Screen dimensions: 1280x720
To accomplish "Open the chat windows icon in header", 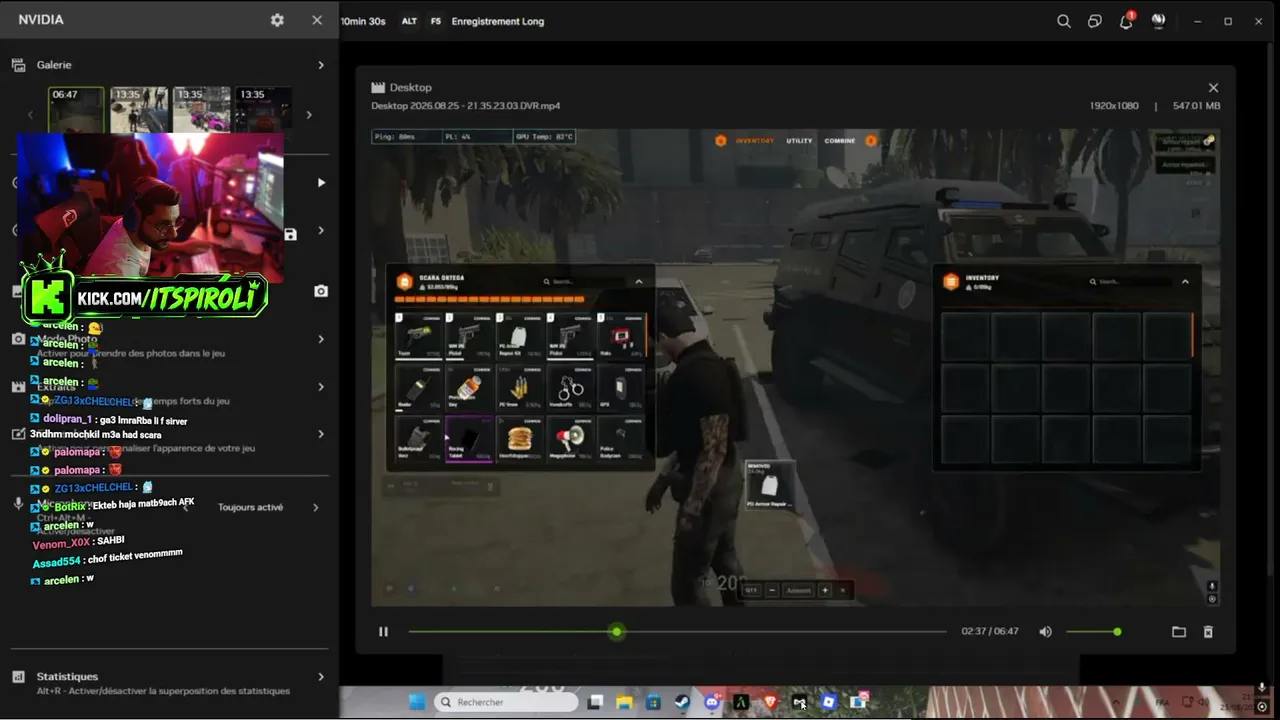I will click(1095, 21).
